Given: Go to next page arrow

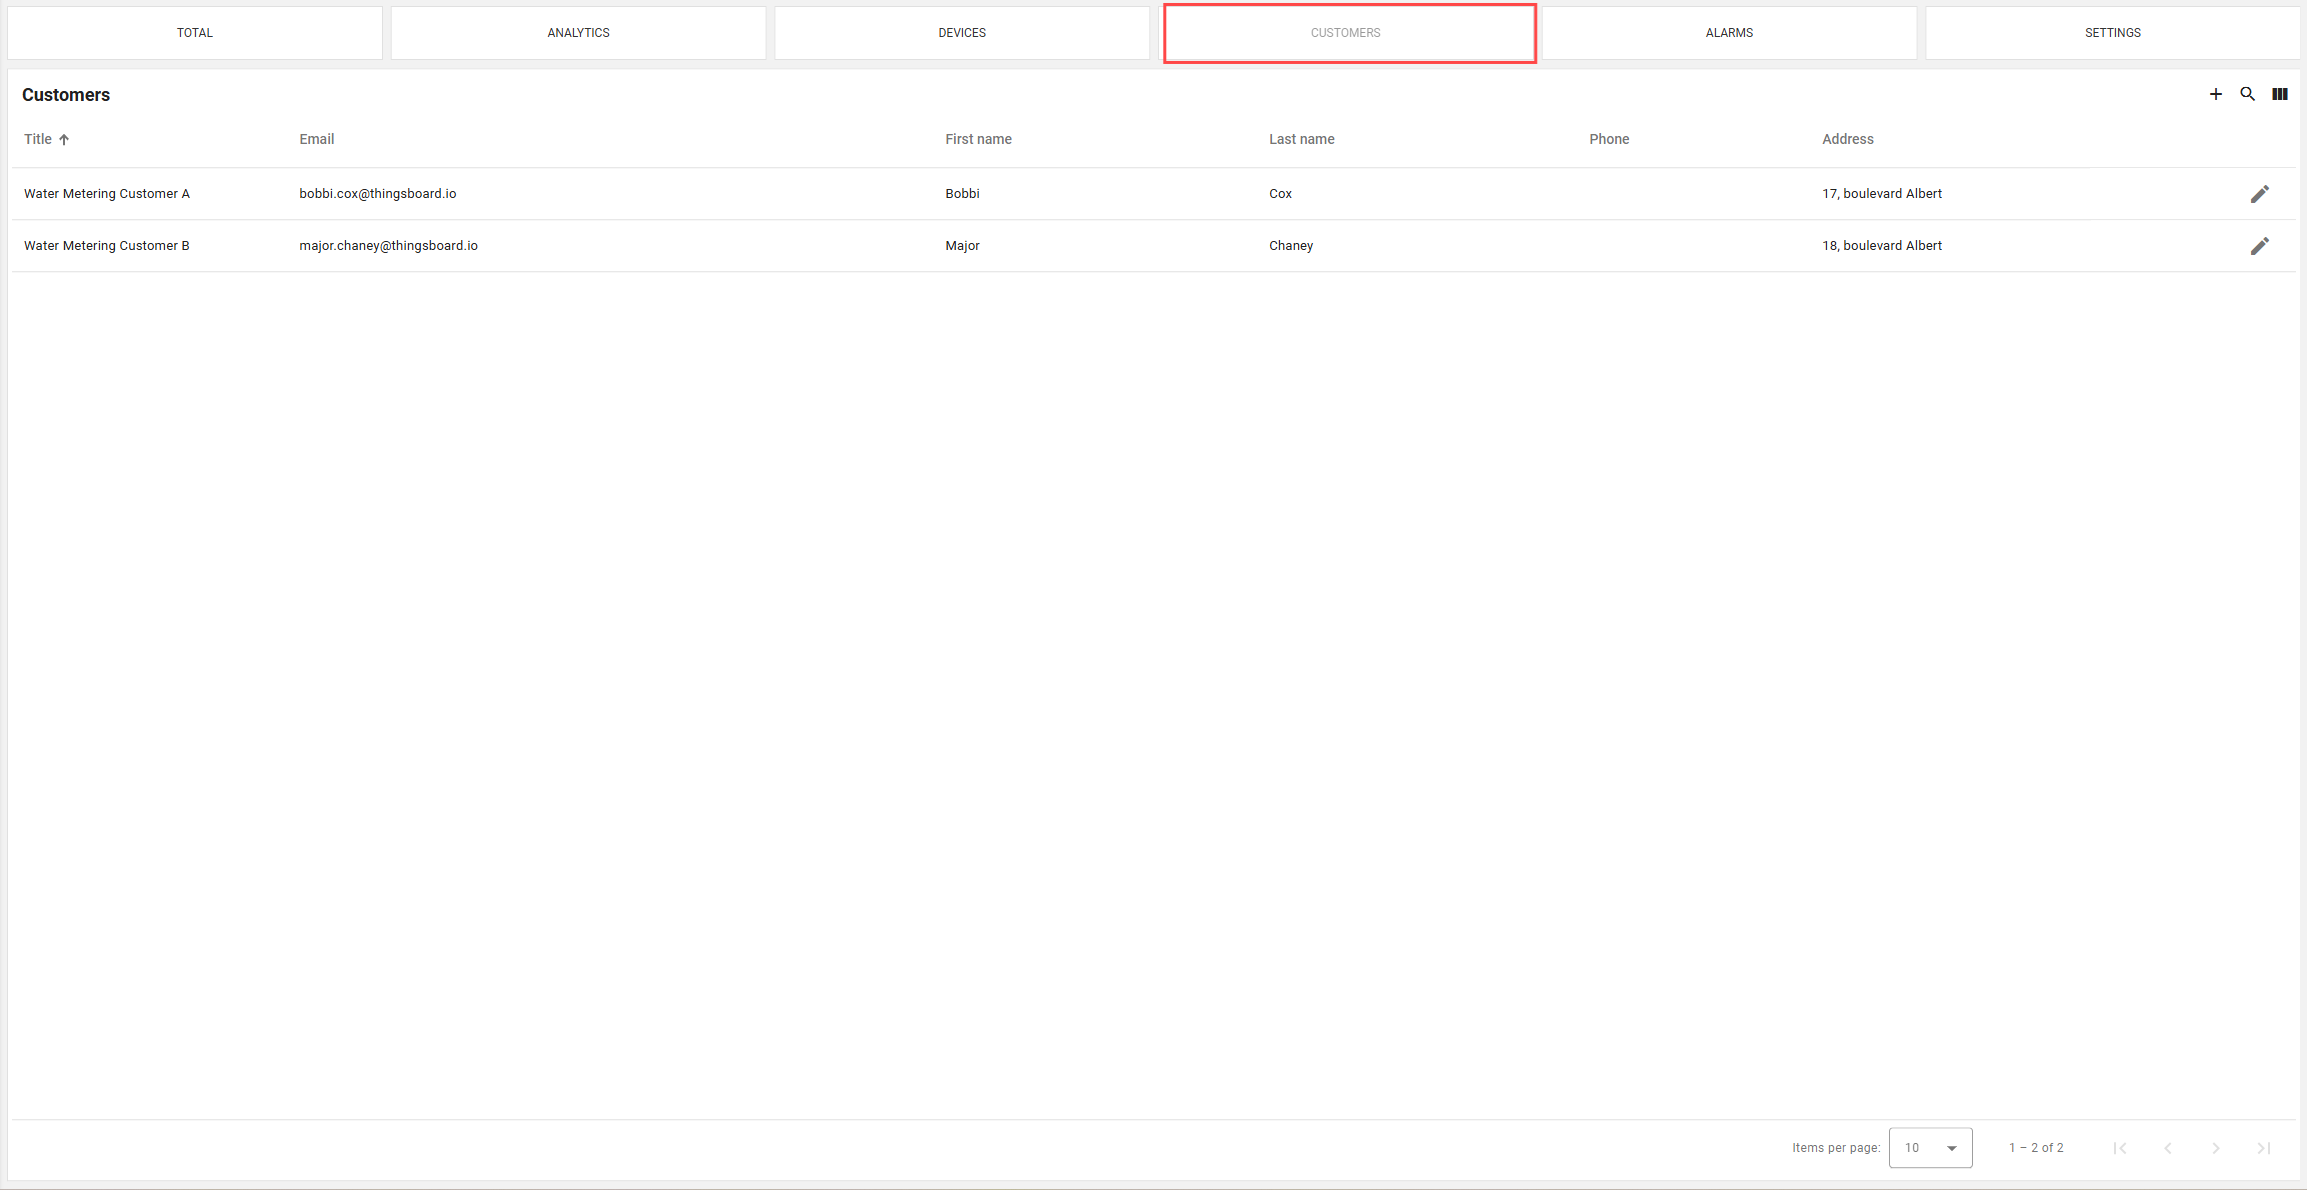Looking at the screenshot, I should [2216, 1148].
